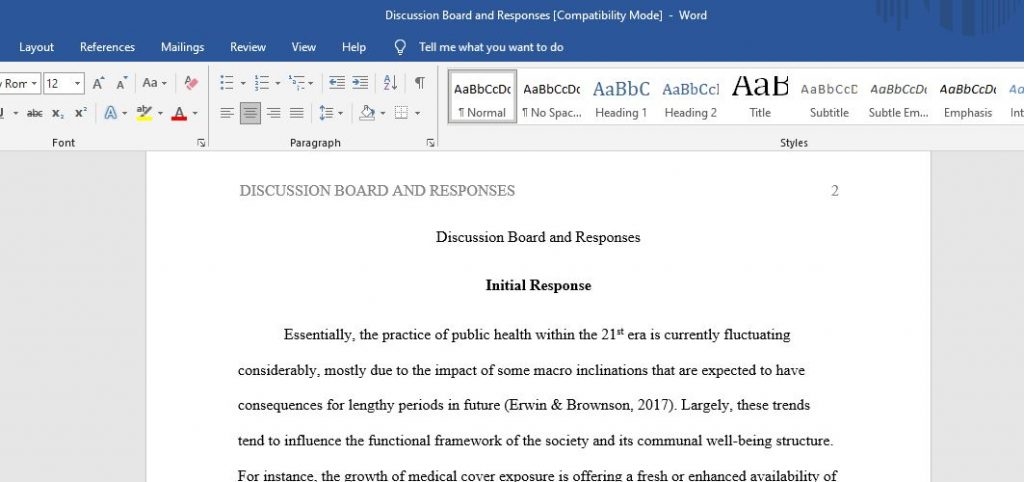Image resolution: width=1024 pixels, height=482 pixels.
Task: Justify the paragraph text
Action: pos(296,113)
